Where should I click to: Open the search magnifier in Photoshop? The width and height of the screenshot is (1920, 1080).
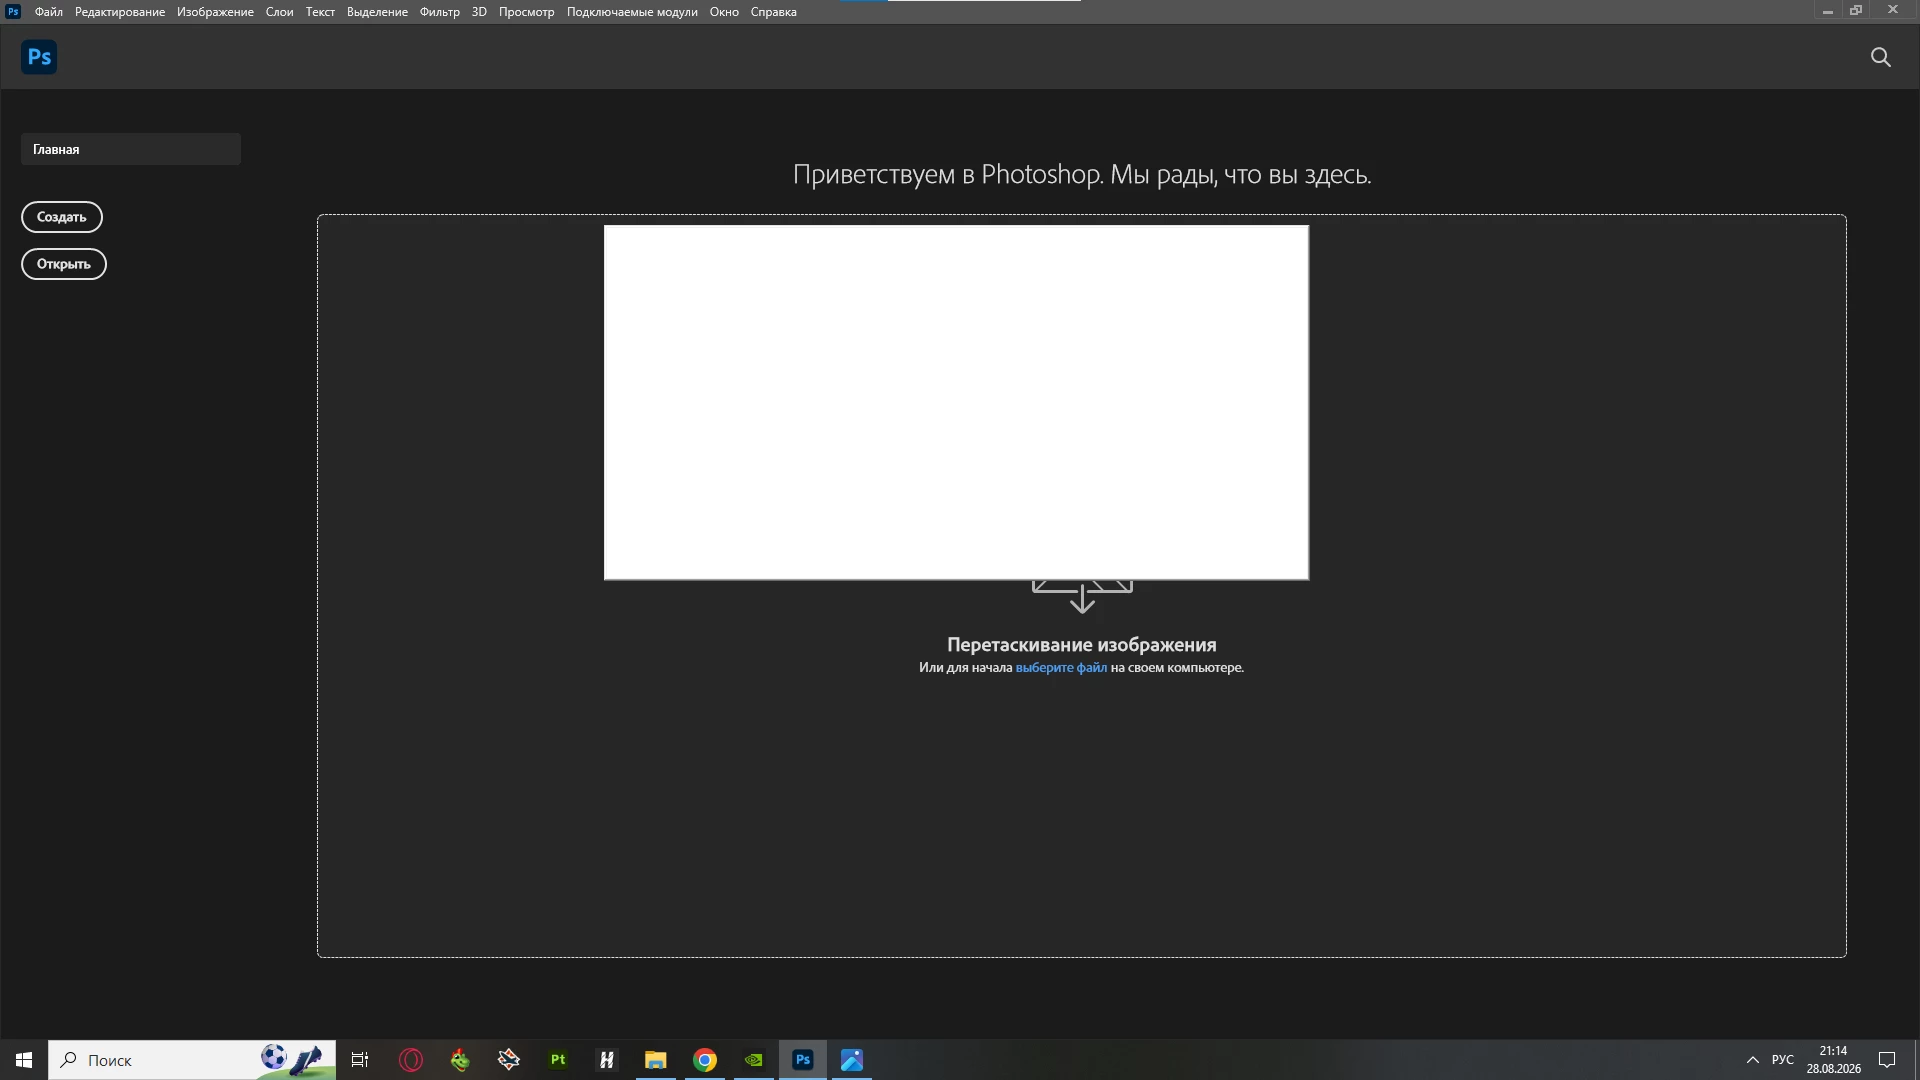click(x=1880, y=57)
